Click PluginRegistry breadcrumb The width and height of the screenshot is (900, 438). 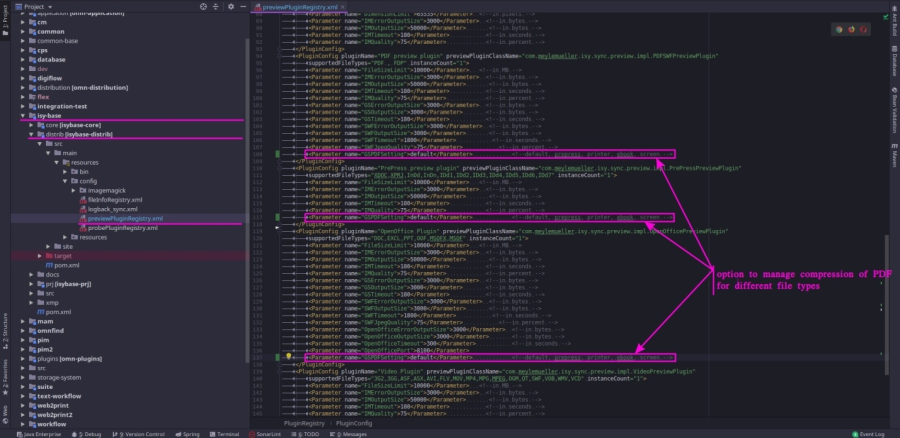click(304, 423)
